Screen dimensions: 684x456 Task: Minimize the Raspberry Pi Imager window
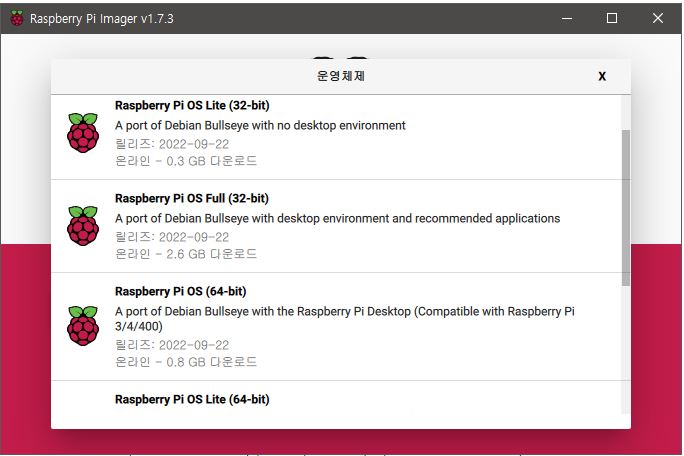567,18
